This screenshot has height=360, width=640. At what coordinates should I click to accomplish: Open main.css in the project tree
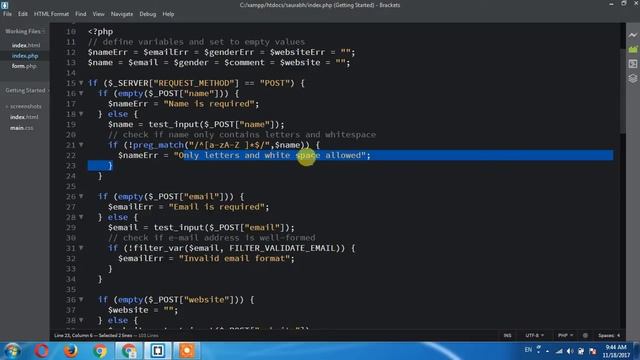22,128
